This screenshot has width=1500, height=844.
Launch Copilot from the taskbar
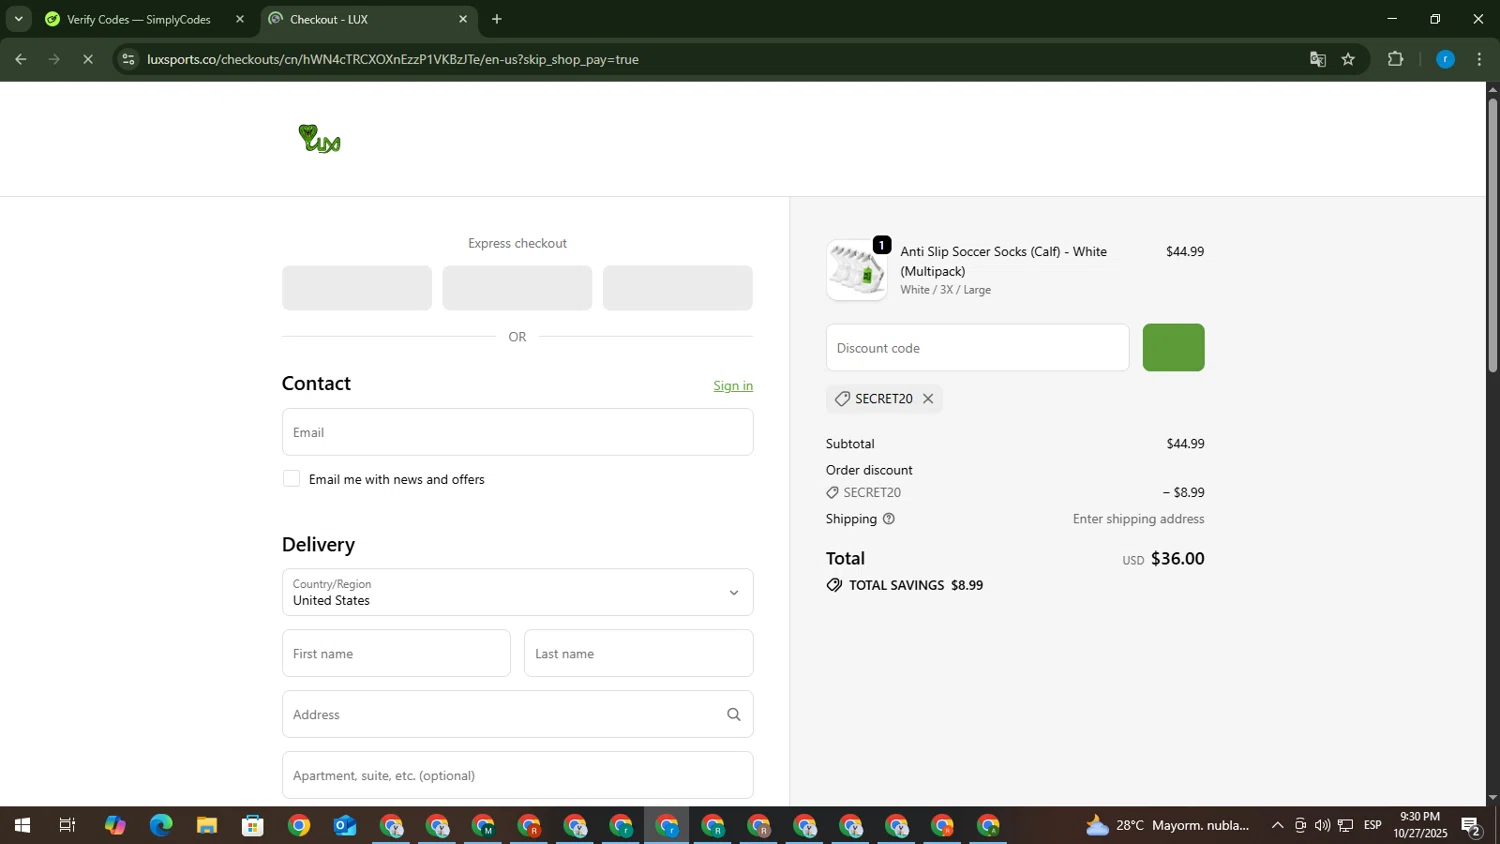[x=115, y=826]
